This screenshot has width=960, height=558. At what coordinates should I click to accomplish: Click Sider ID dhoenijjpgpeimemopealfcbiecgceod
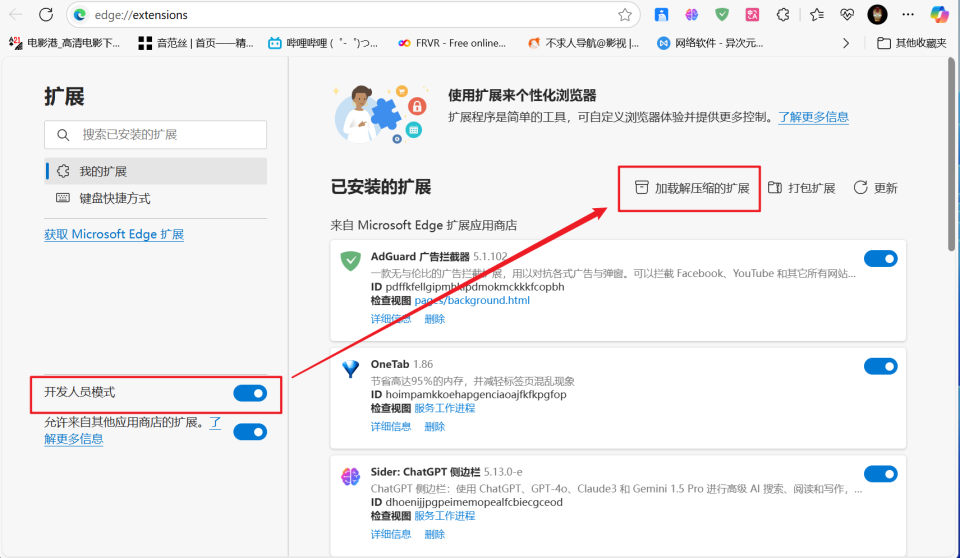(x=474, y=502)
